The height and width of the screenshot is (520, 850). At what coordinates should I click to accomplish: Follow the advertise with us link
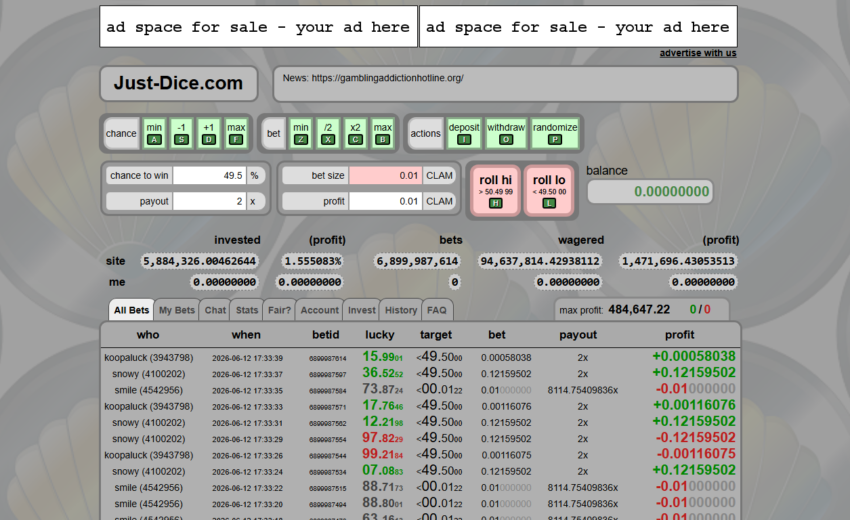[698, 53]
